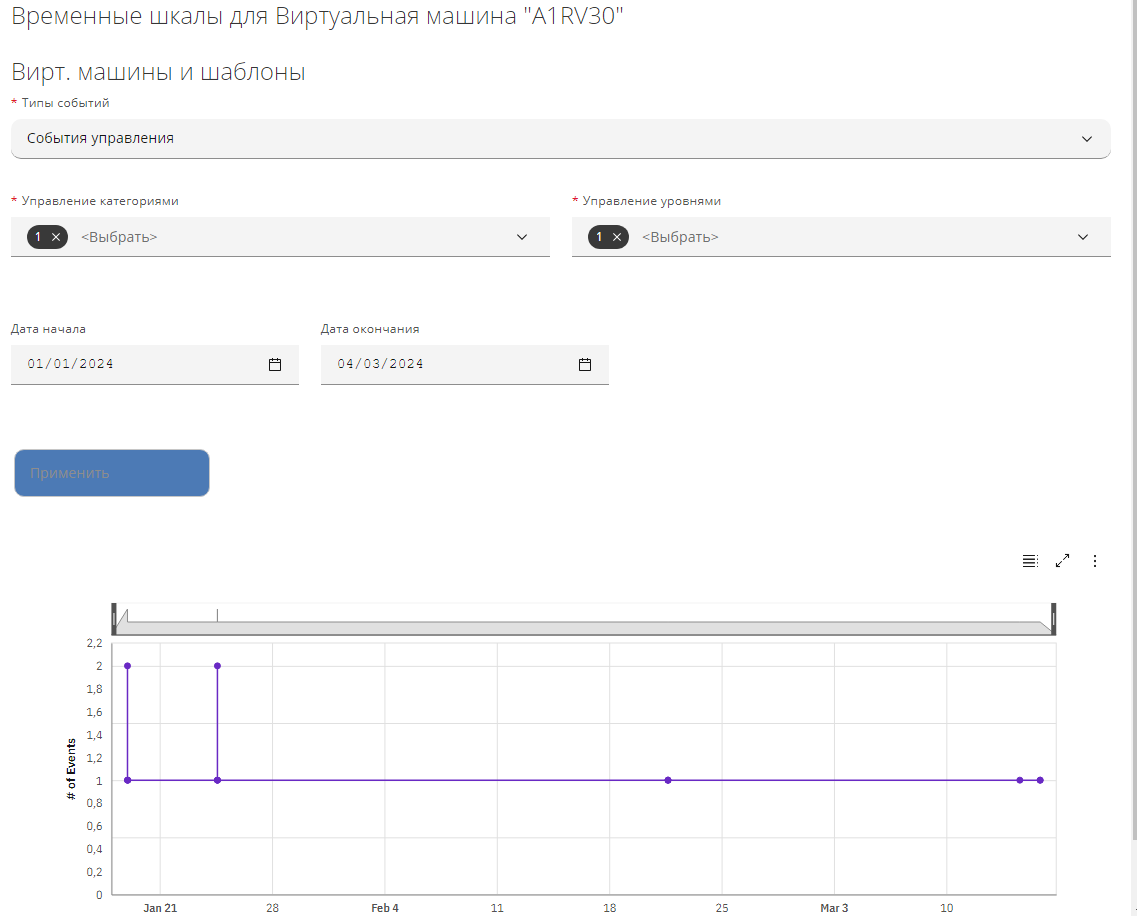Viewport: 1137px width, 916px height.
Task: Grab the left range slider handle
Action: coord(114,619)
